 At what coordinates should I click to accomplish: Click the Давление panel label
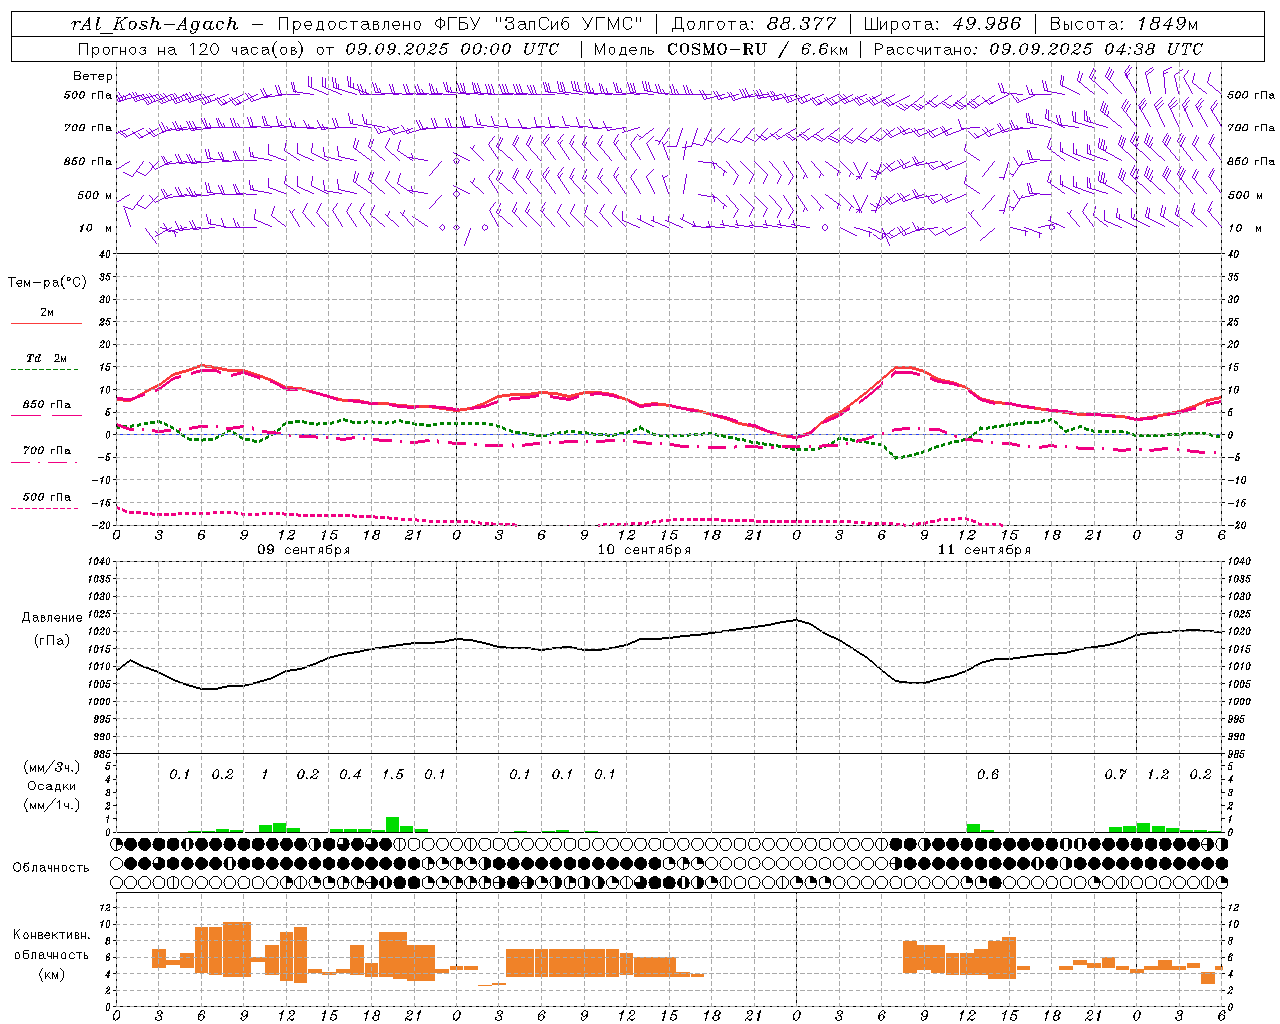pos(51,618)
